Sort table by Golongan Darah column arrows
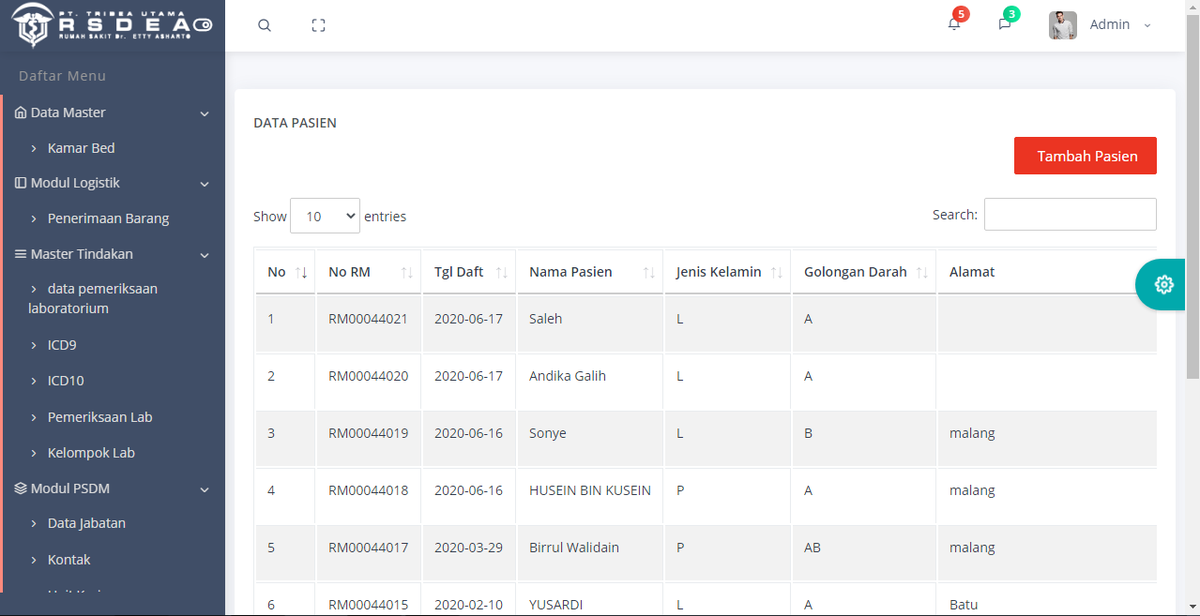Viewport: 1200px width, 616px height. (922, 273)
